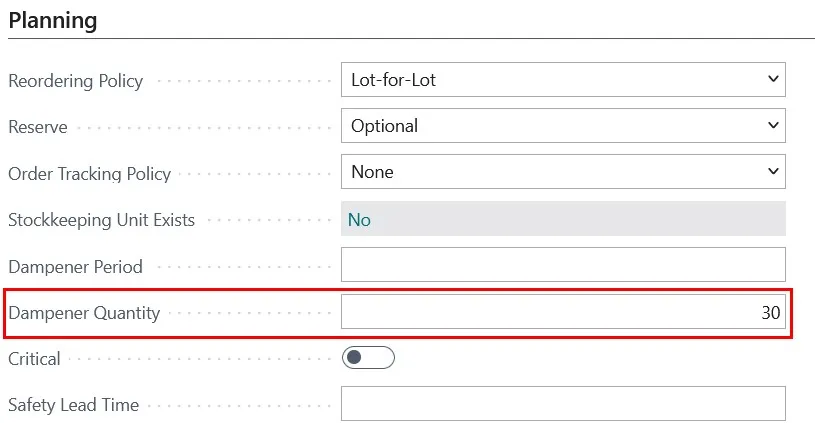Focus the Dampener Period input field
Image resolution: width=815 pixels, height=423 pixels.
pos(563,265)
